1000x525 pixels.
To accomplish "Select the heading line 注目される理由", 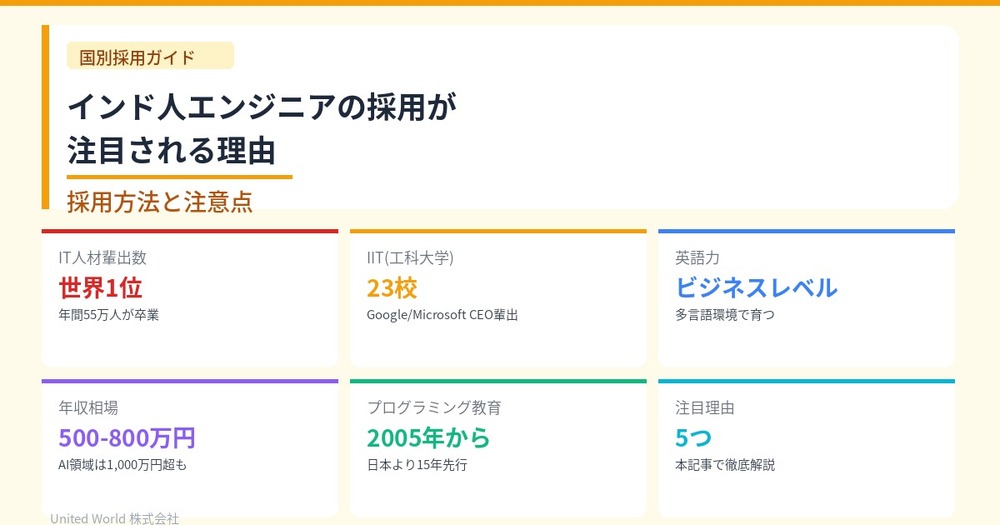I will click(x=172, y=151).
